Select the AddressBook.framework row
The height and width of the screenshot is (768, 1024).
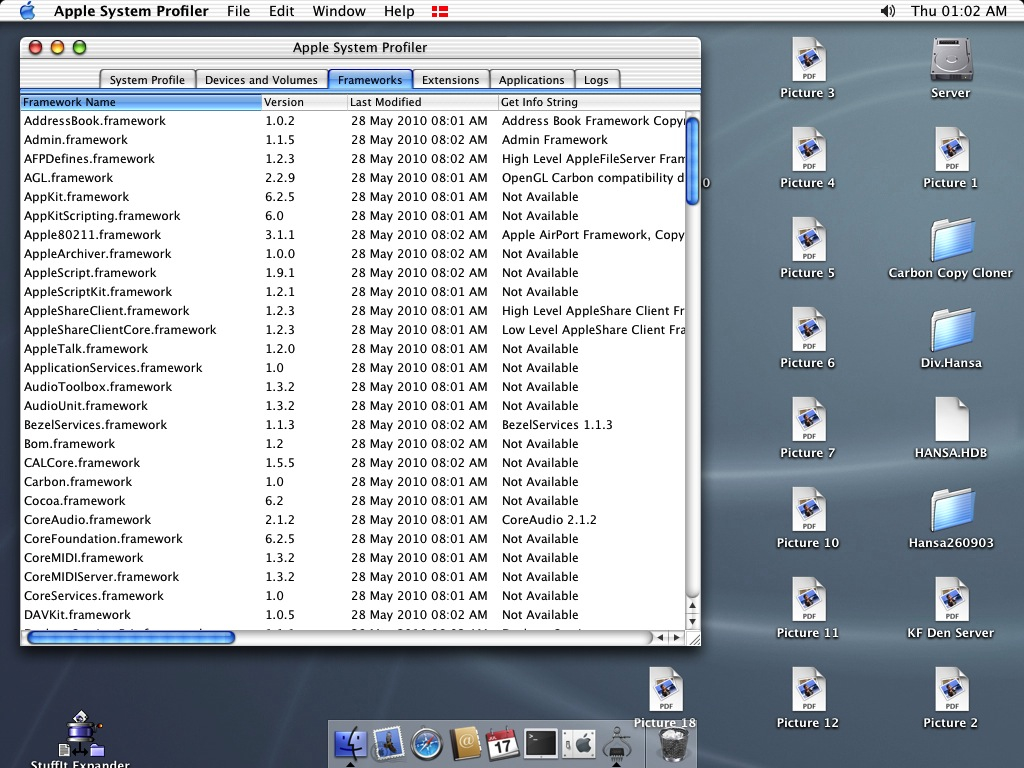[353, 121]
